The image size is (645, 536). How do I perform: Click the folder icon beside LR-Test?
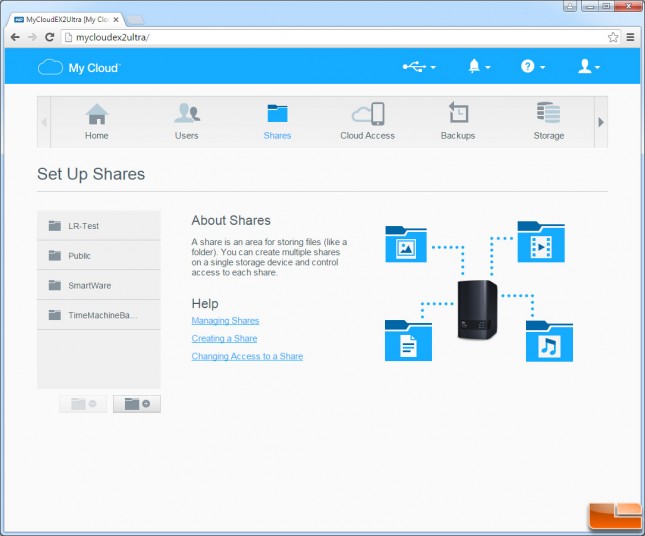(x=55, y=225)
